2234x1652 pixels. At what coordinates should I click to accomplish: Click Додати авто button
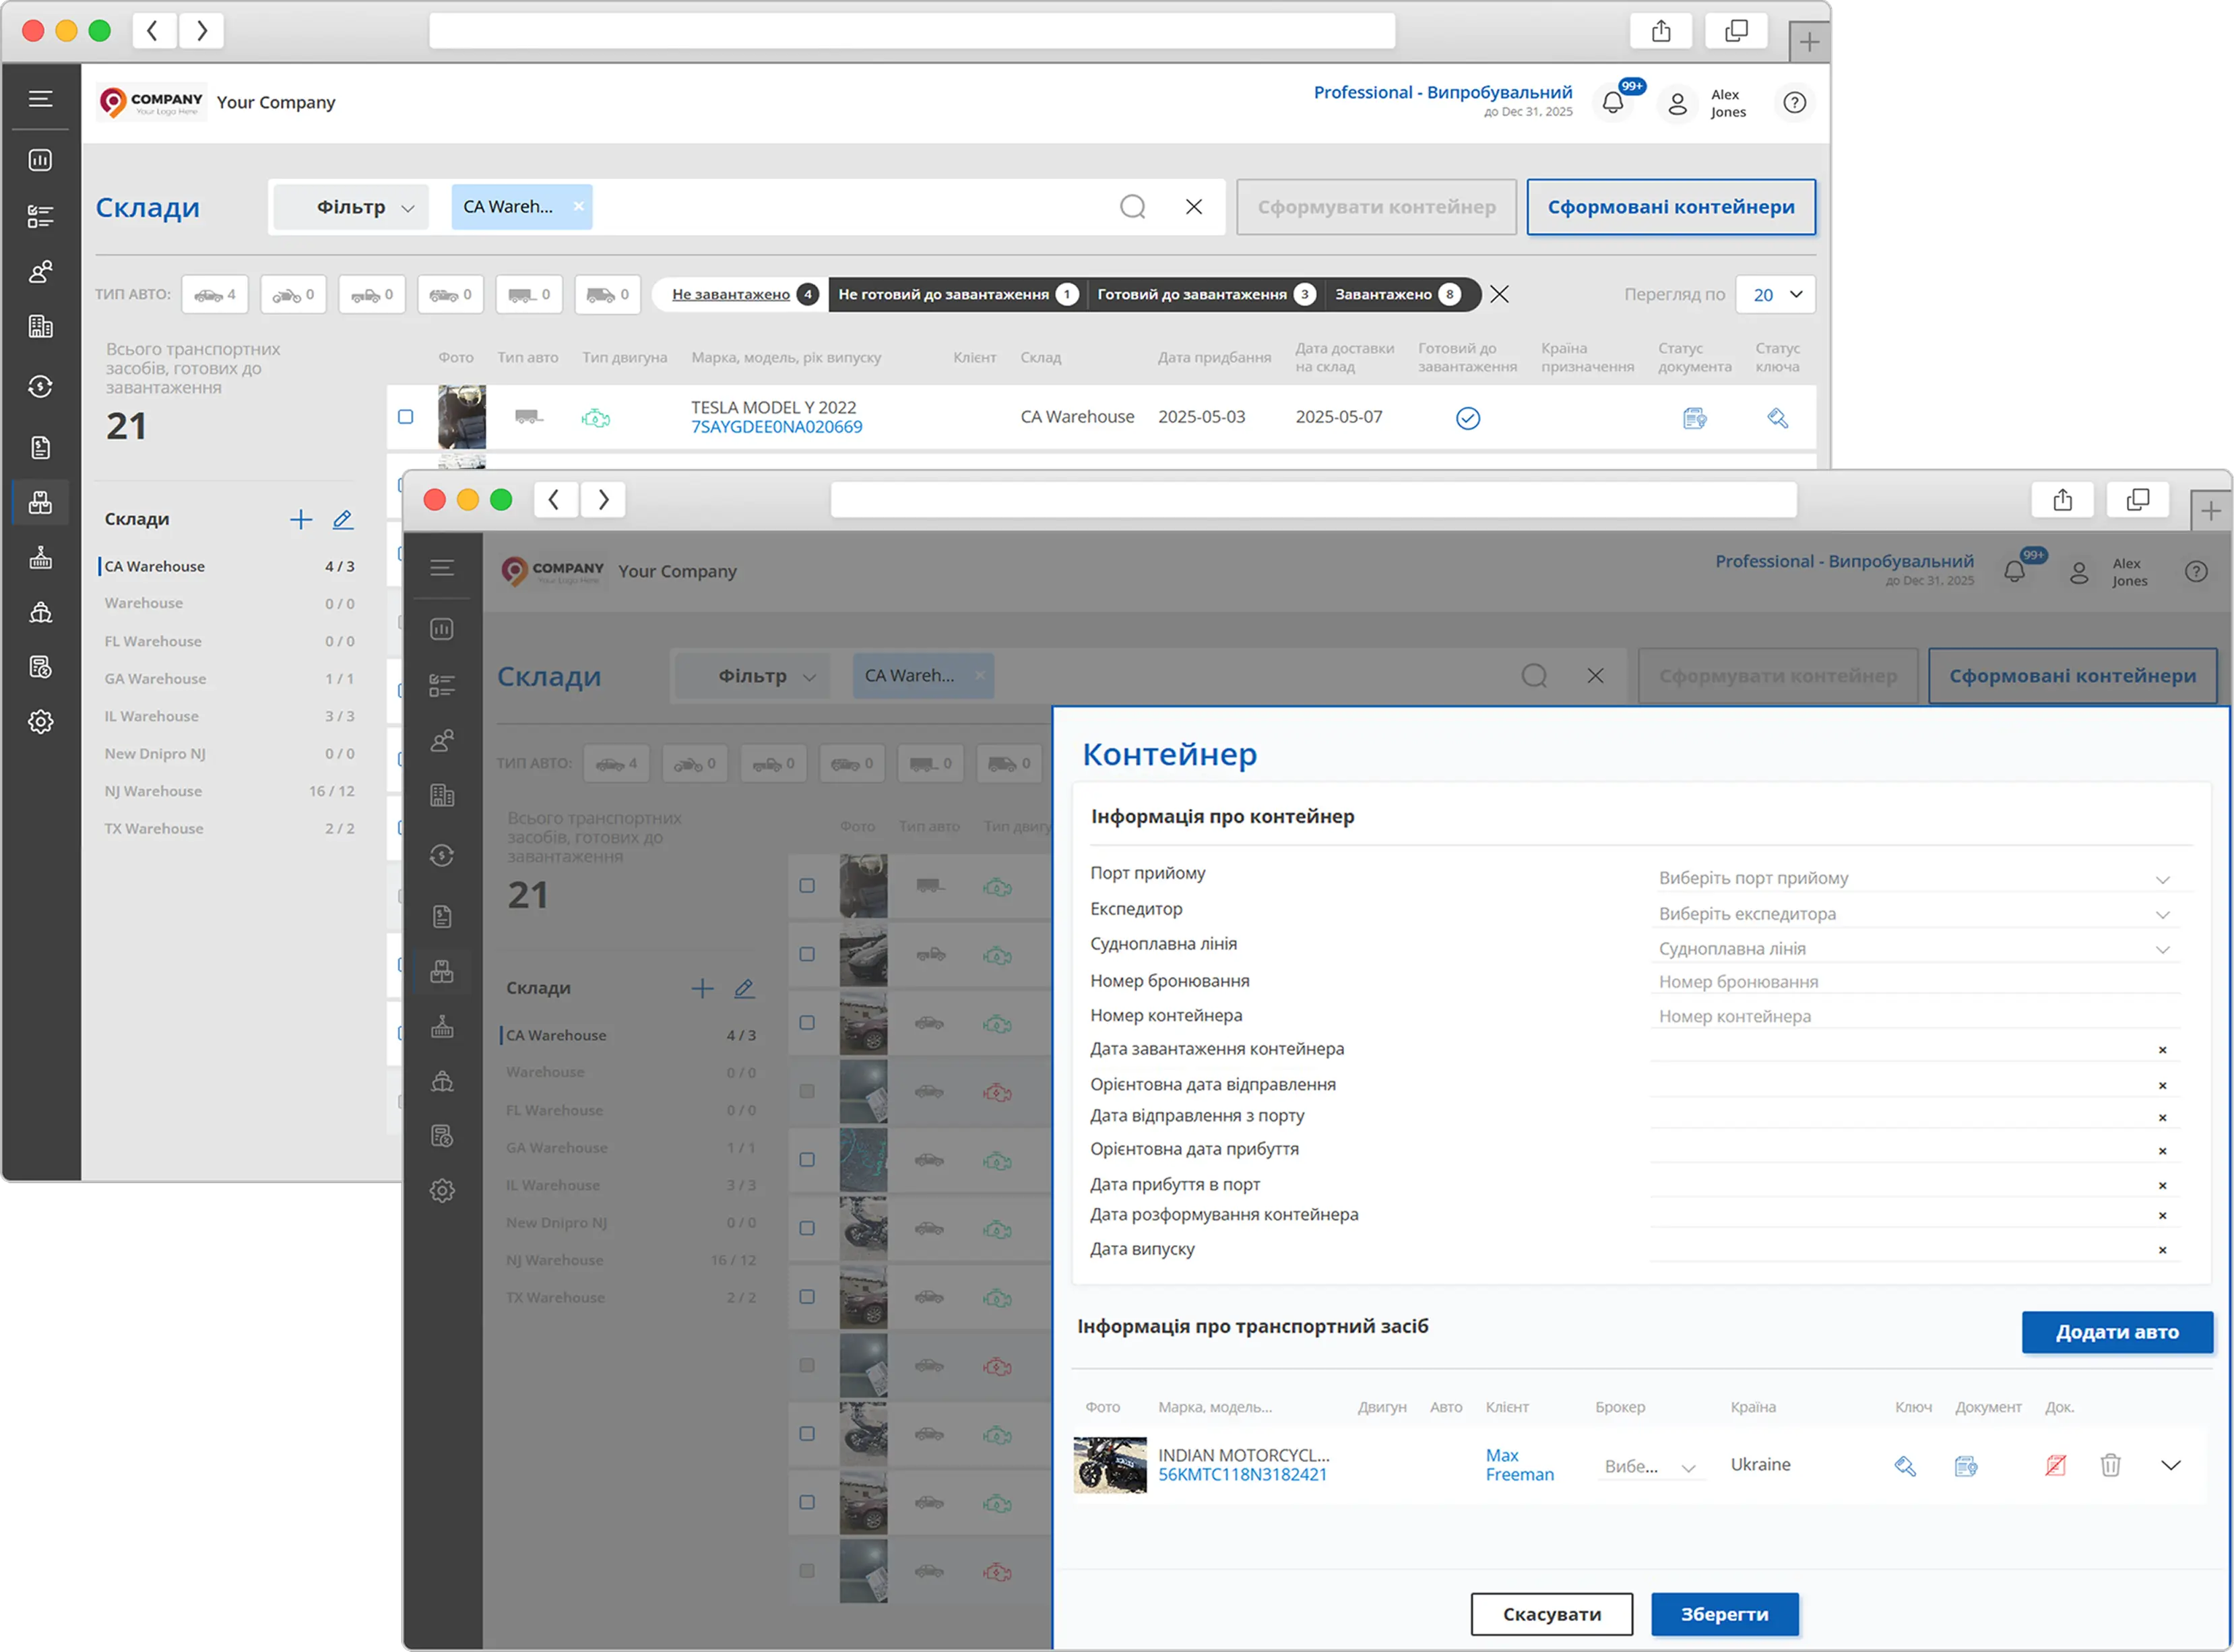[2117, 1332]
